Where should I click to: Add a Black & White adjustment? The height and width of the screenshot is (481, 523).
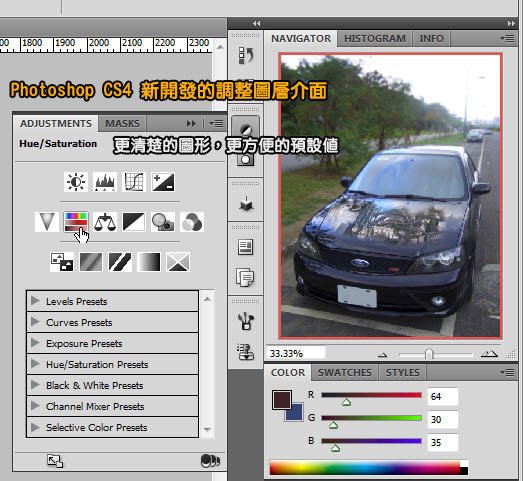point(134,222)
